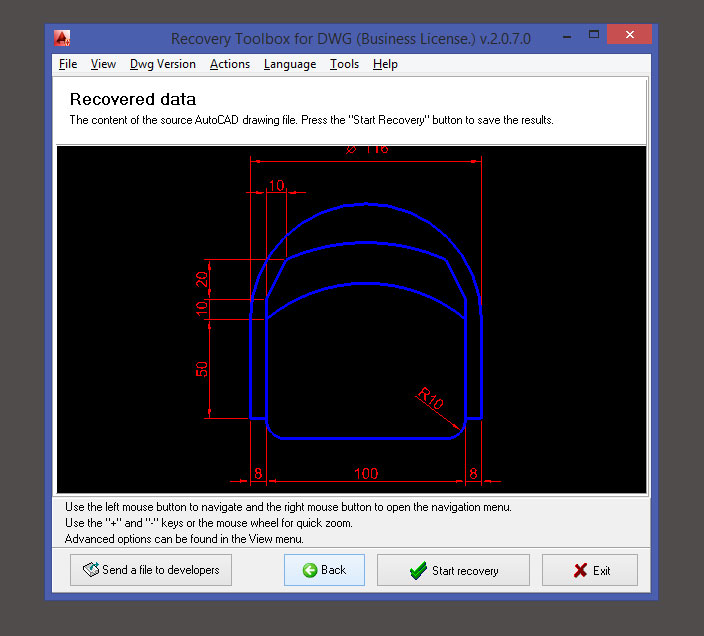Click the 116 diameter dimension at top
The image size is (704, 636).
(x=367, y=149)
